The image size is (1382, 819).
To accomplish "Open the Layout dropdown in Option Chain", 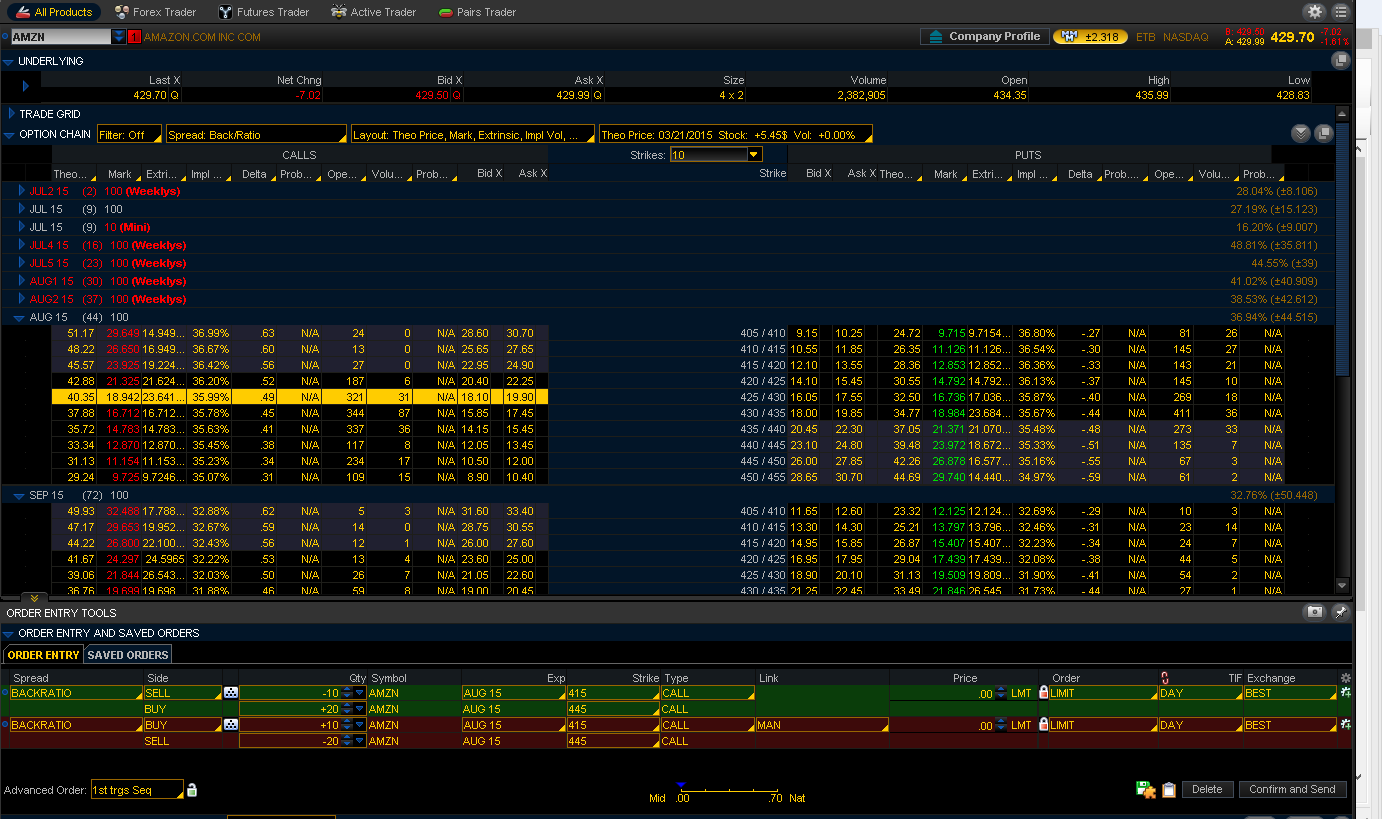I will (x=472, y=134).
